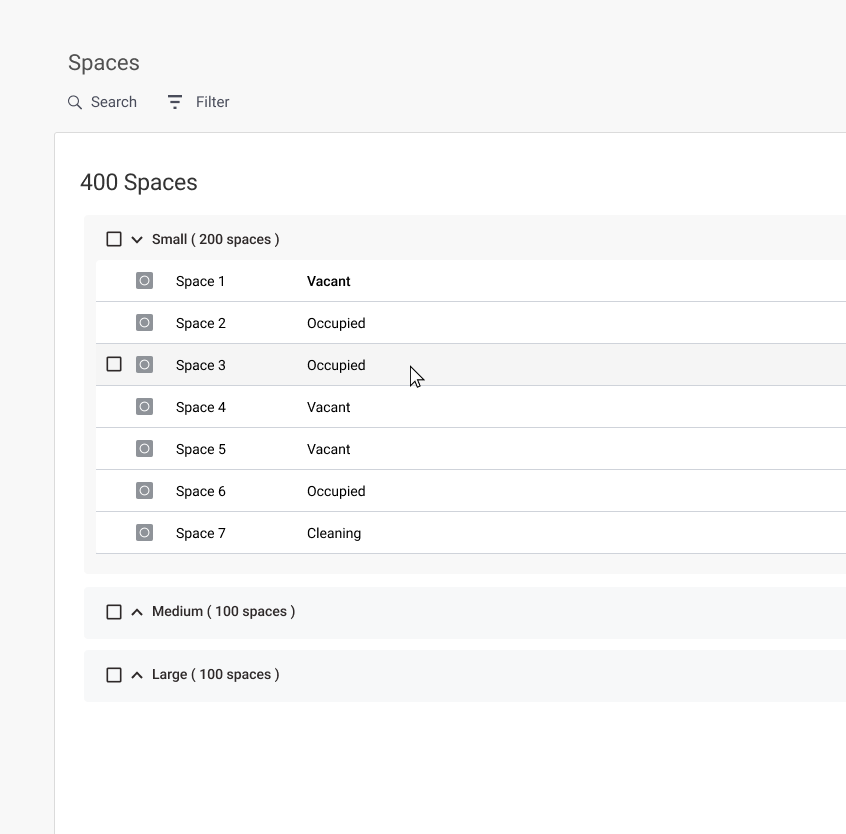Image resolution: width=846 pixels, height=834 pixels.
Task: Select all spaces in the Small group
Action: coord(114,239)
